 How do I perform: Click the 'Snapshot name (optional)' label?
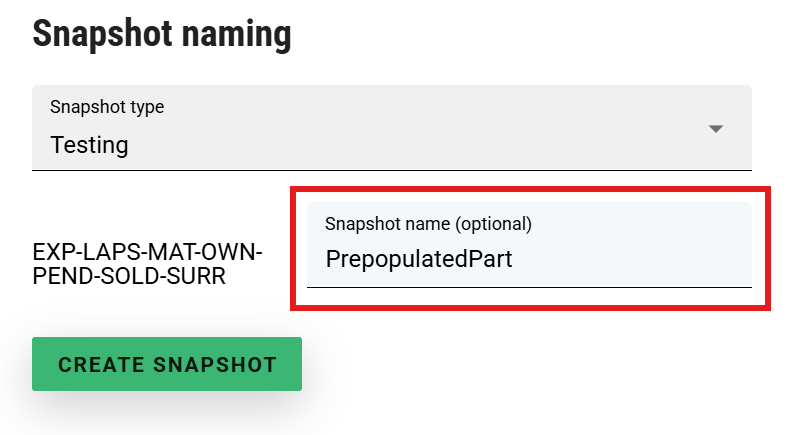(x=428, y=224)
